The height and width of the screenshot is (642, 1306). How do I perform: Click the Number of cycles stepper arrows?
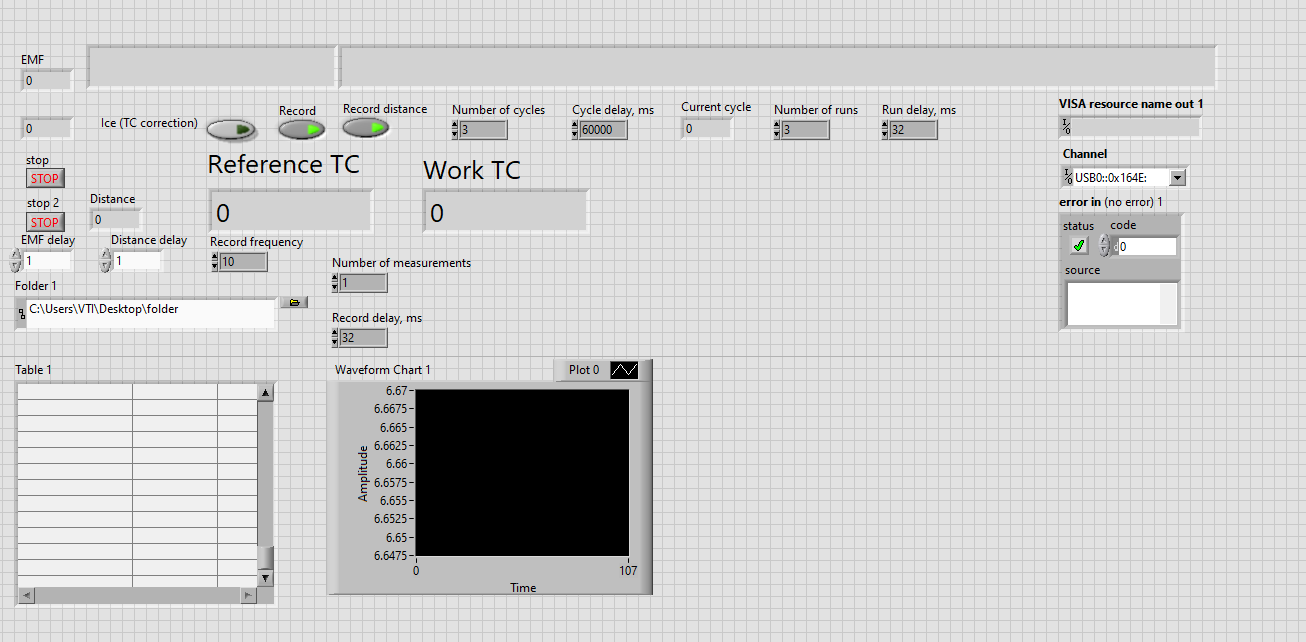pos(455,130)
